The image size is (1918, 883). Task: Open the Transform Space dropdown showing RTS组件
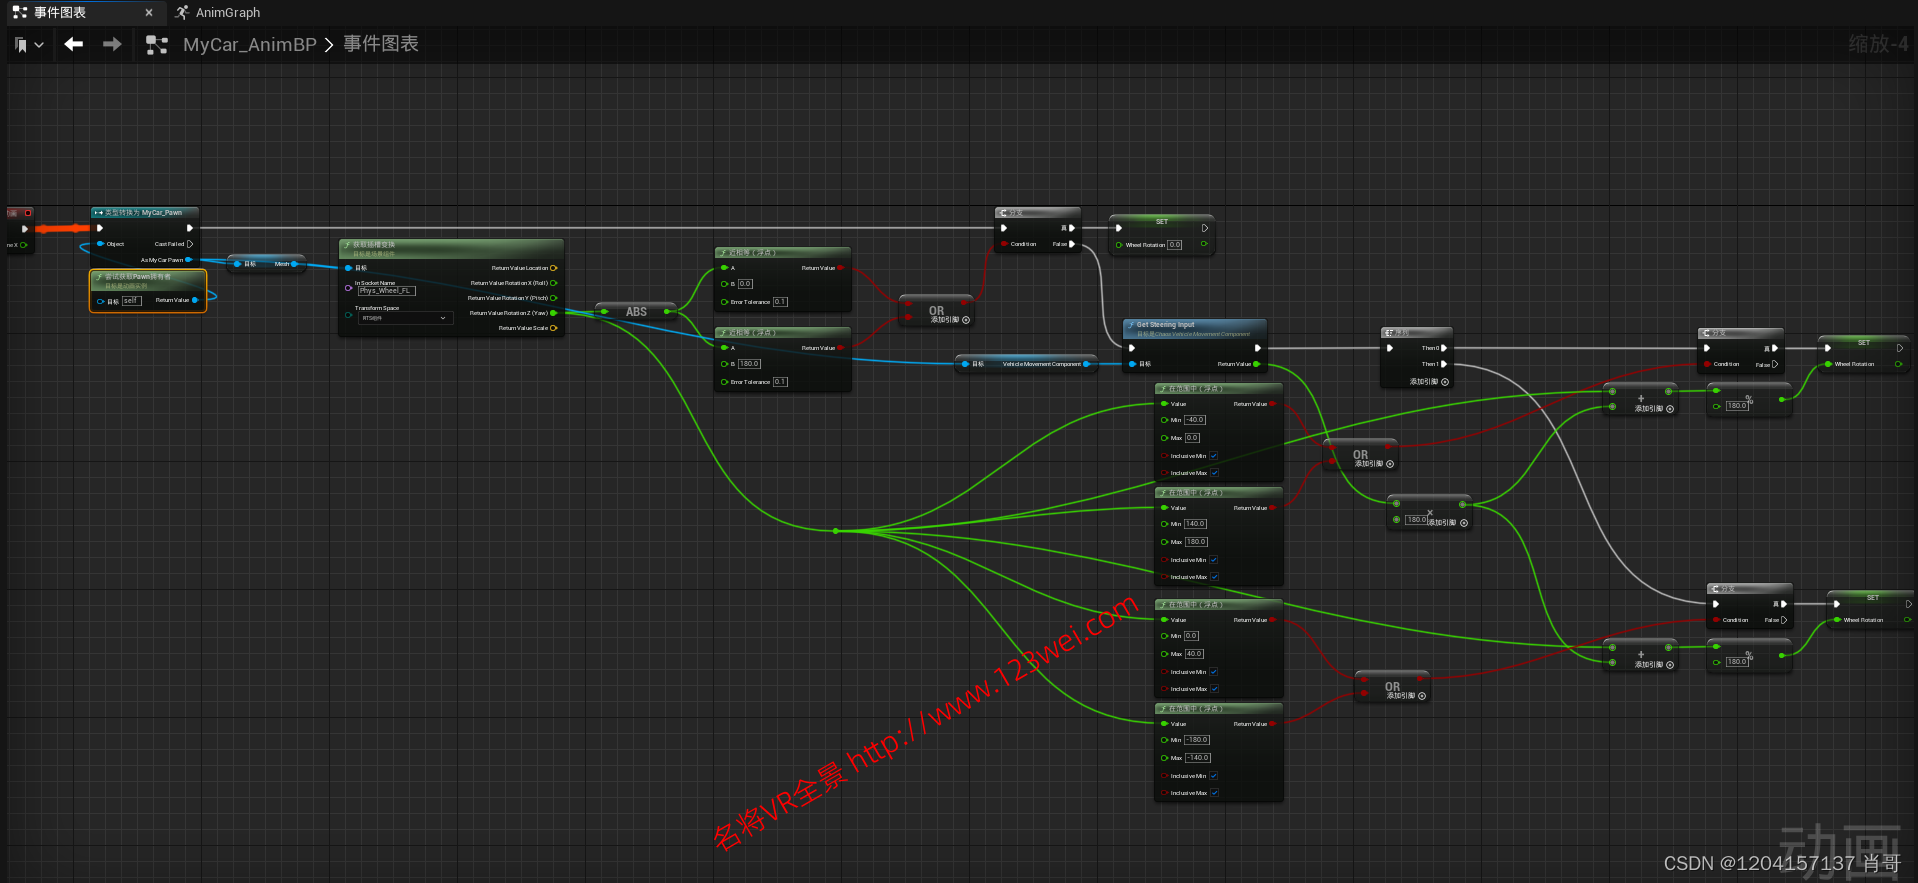coord(403,318)
